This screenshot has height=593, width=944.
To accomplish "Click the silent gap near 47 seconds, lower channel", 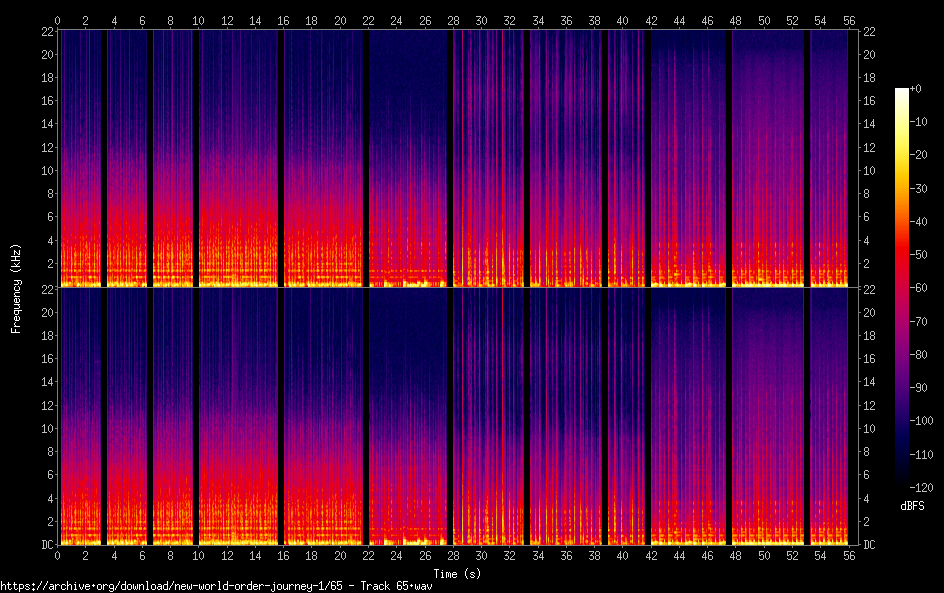I will 728,420.
